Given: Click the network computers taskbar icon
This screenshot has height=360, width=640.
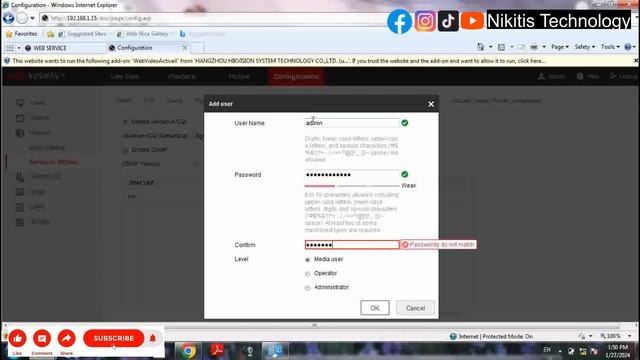Looking at the screenshot, I should [275, 351].
